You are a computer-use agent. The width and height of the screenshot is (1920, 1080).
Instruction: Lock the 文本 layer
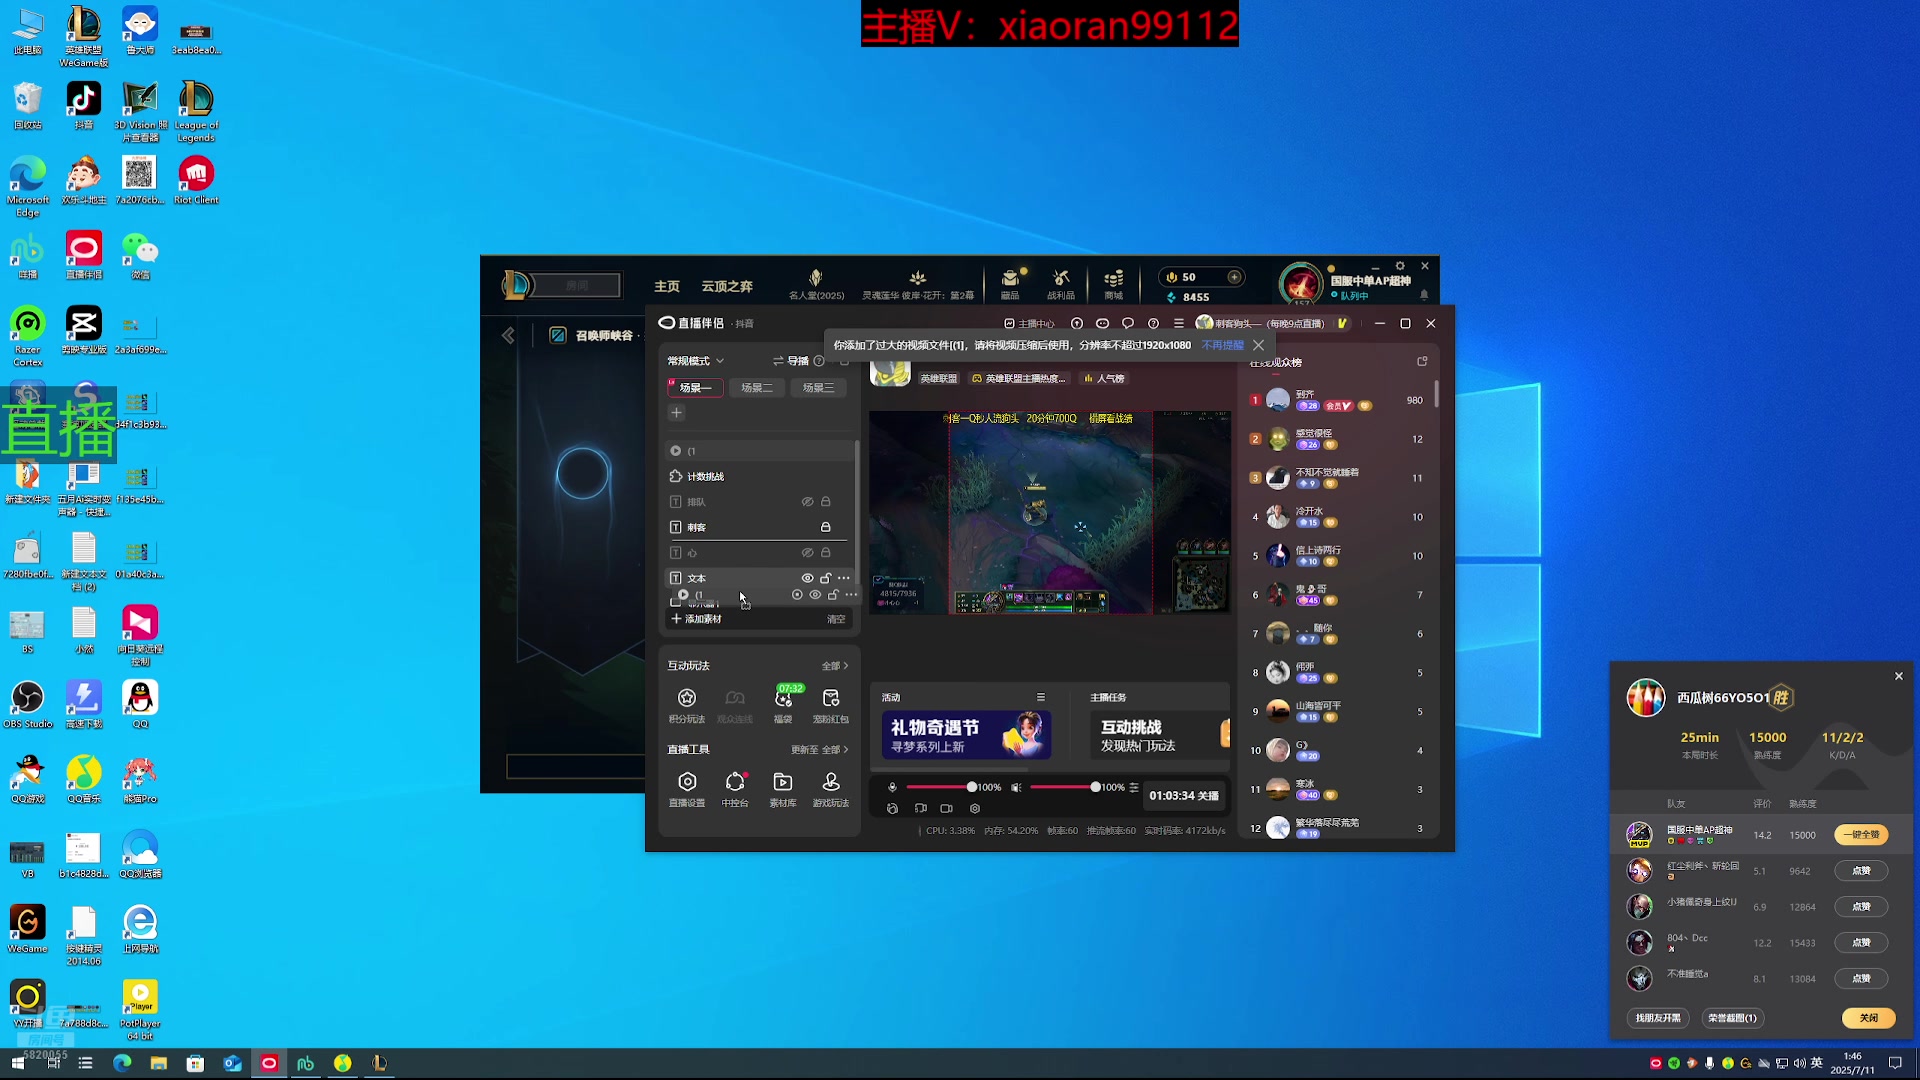[826, 578]
